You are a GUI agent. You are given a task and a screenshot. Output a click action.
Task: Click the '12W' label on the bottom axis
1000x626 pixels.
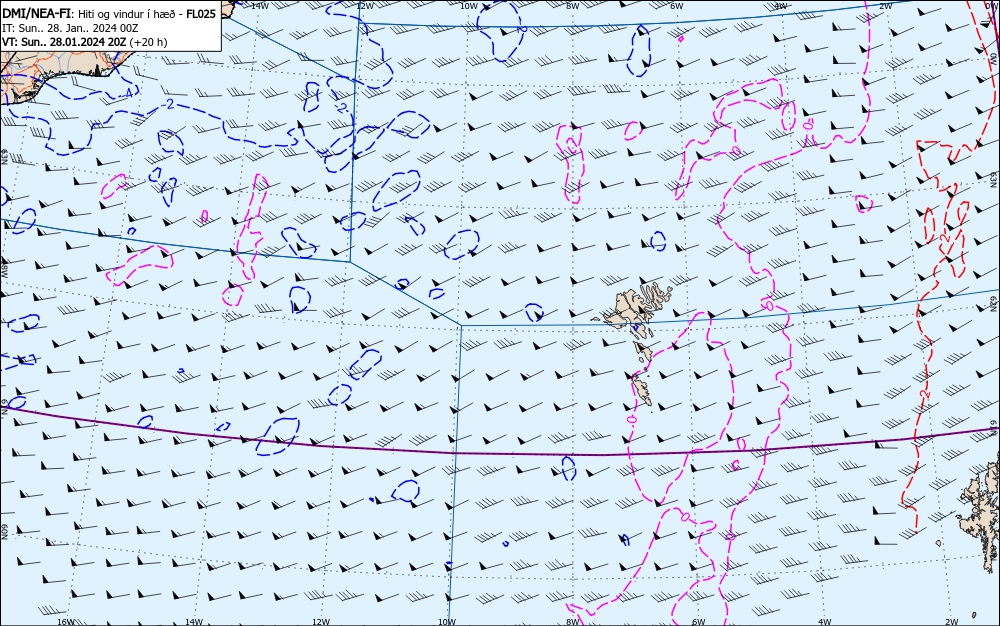tap(321, 622)
